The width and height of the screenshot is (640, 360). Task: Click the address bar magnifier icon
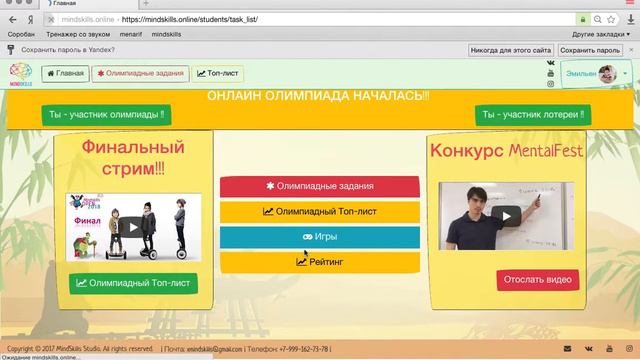(598, 20)
